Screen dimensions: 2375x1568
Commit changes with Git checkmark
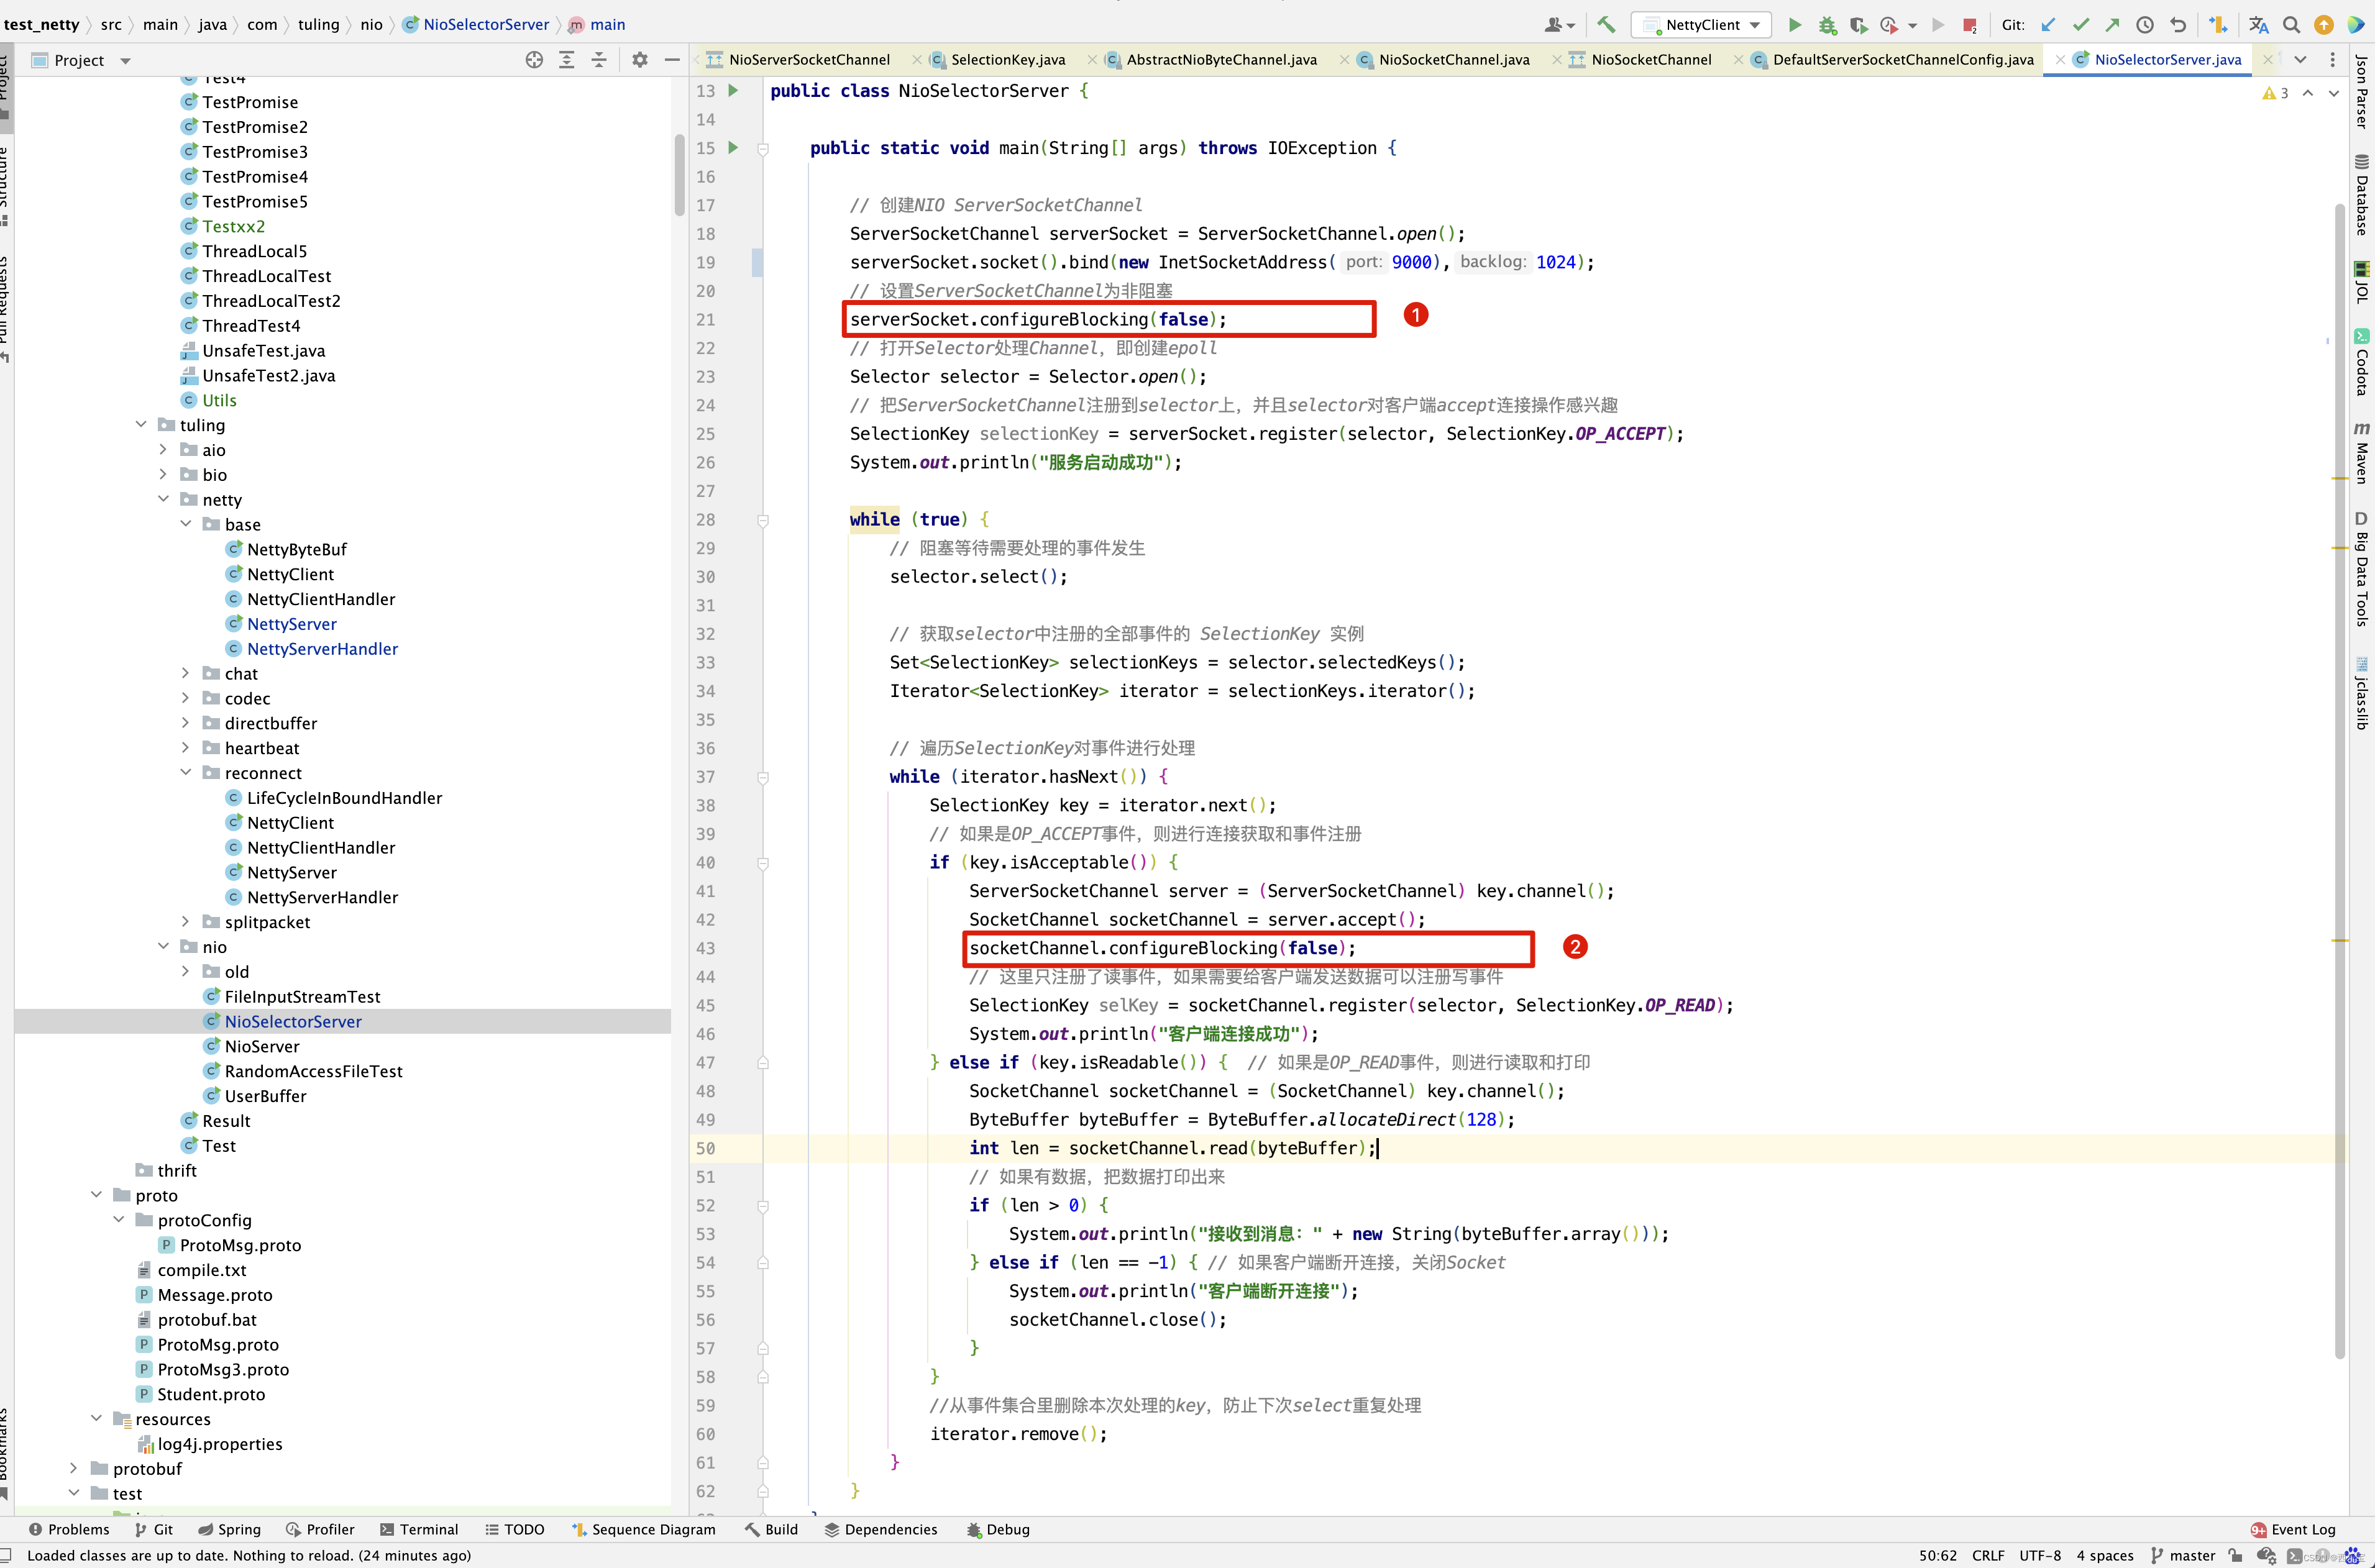pos(2081,25)
